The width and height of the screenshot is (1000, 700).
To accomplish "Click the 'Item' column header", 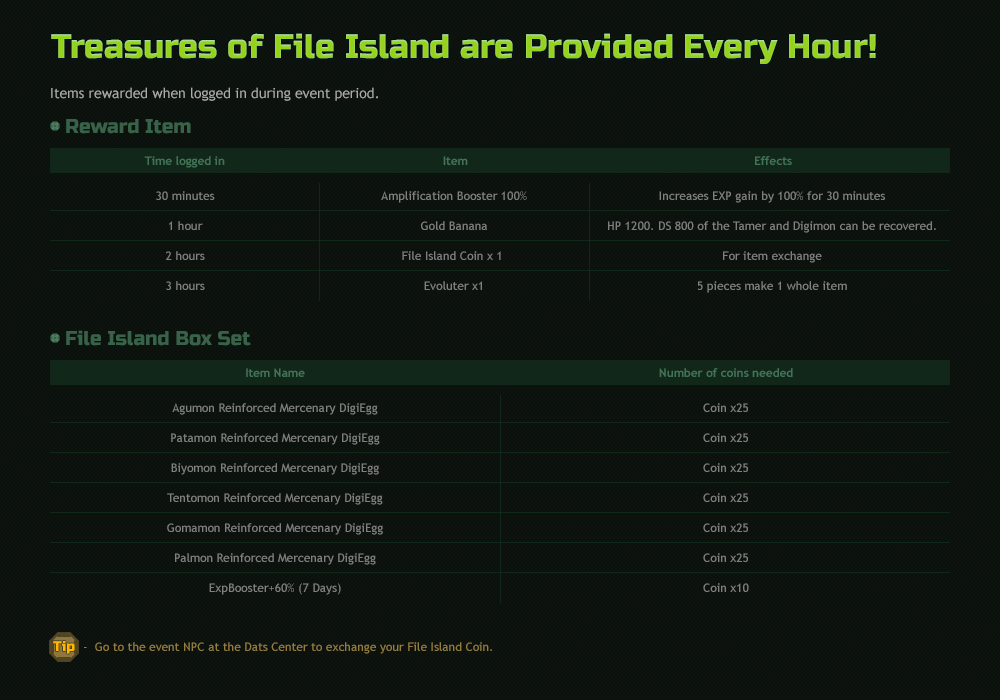I will click(455, 161).
